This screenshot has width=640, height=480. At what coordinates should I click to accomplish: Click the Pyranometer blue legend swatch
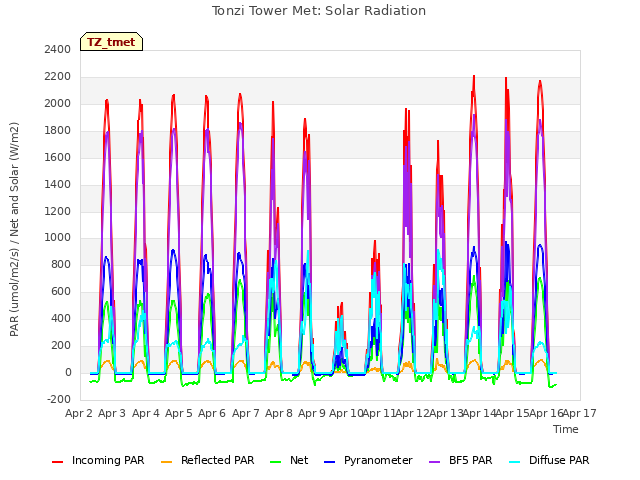329,462
